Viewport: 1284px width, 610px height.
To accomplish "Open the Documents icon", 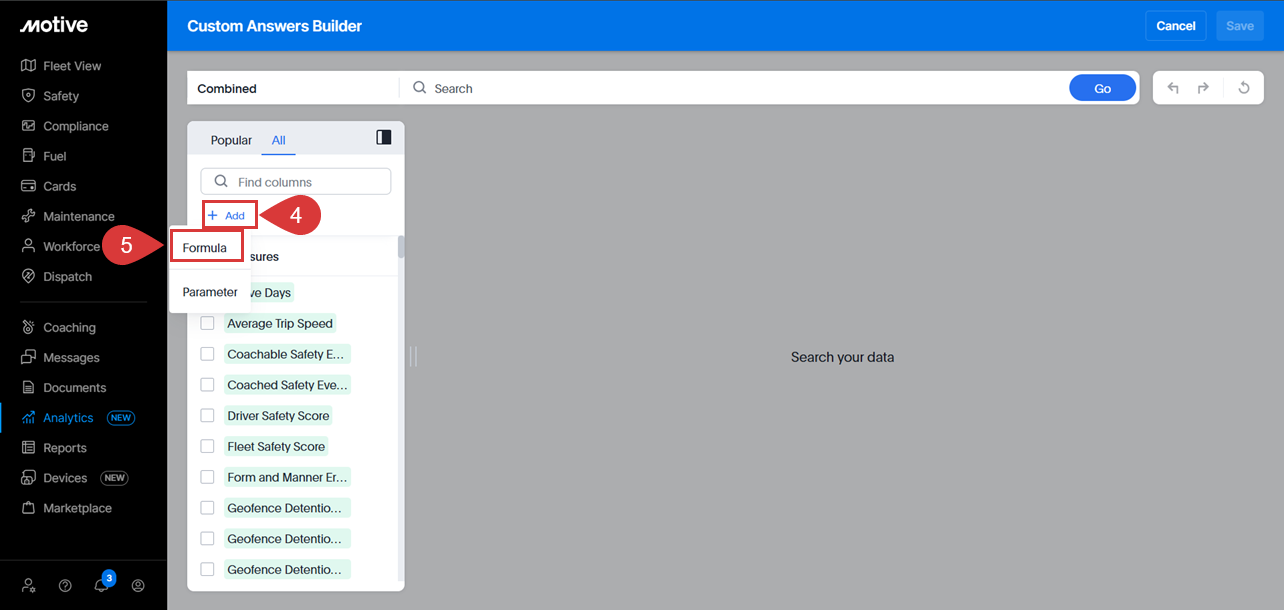I will 29,387.
